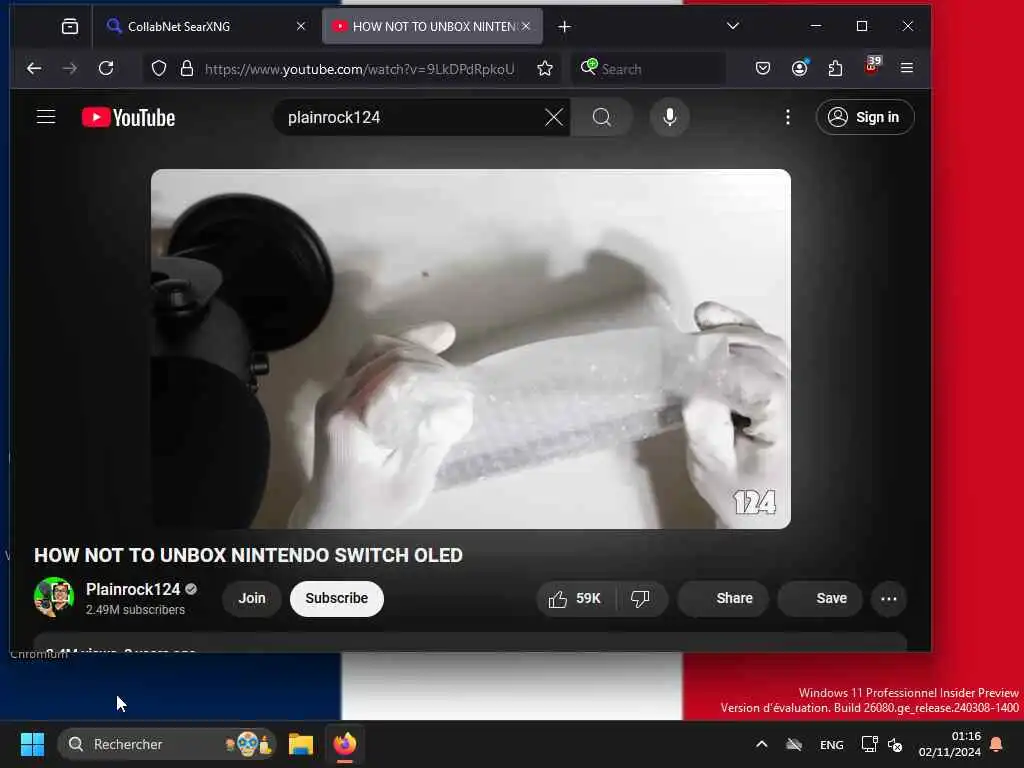Open the Extensions puzzle icon

835,68
